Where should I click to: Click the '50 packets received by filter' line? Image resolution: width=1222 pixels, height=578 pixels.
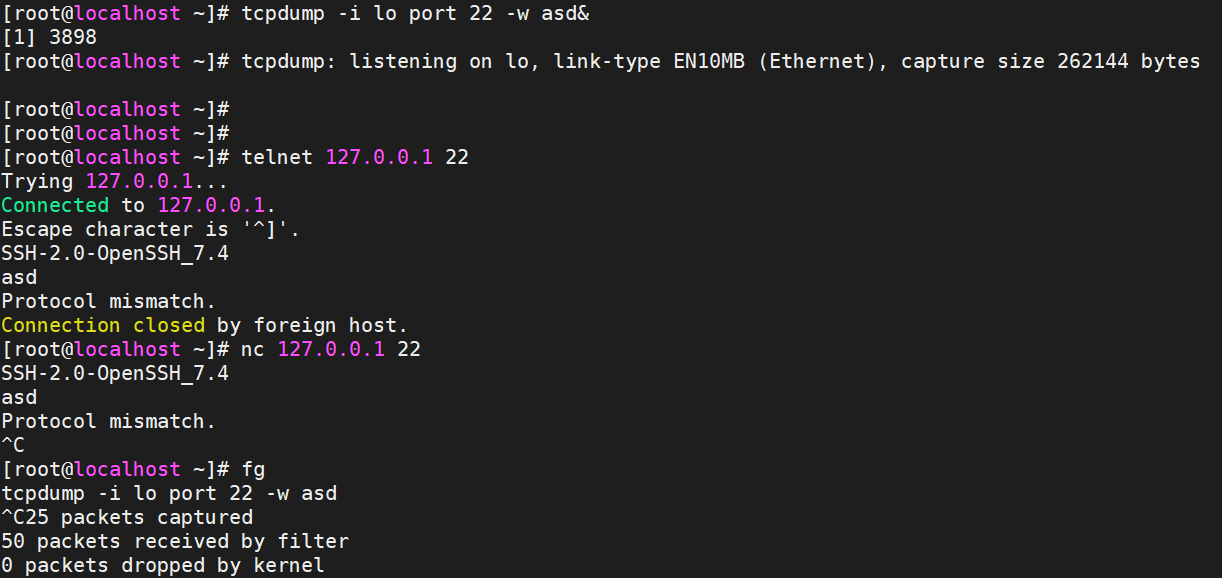pyautogui.click(x=175, y=541)
